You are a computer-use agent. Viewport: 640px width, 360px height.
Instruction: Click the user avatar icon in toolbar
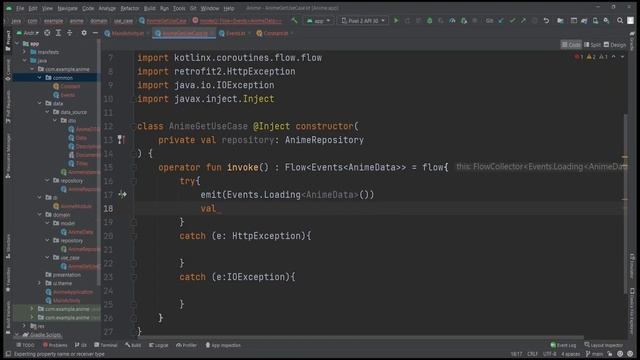coord(631,20)
